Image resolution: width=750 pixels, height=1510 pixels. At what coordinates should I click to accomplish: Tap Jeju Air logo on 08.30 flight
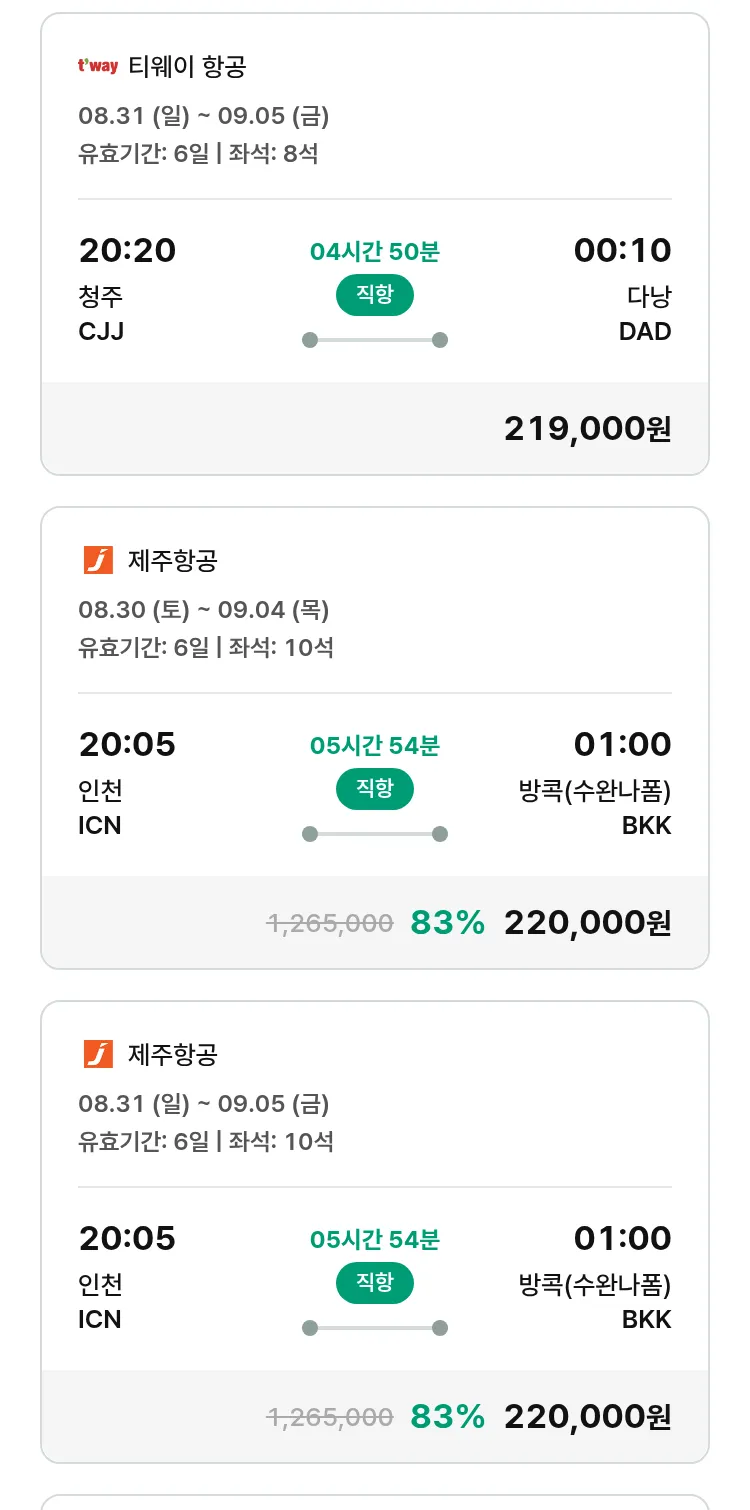click(x=98, y=560)
